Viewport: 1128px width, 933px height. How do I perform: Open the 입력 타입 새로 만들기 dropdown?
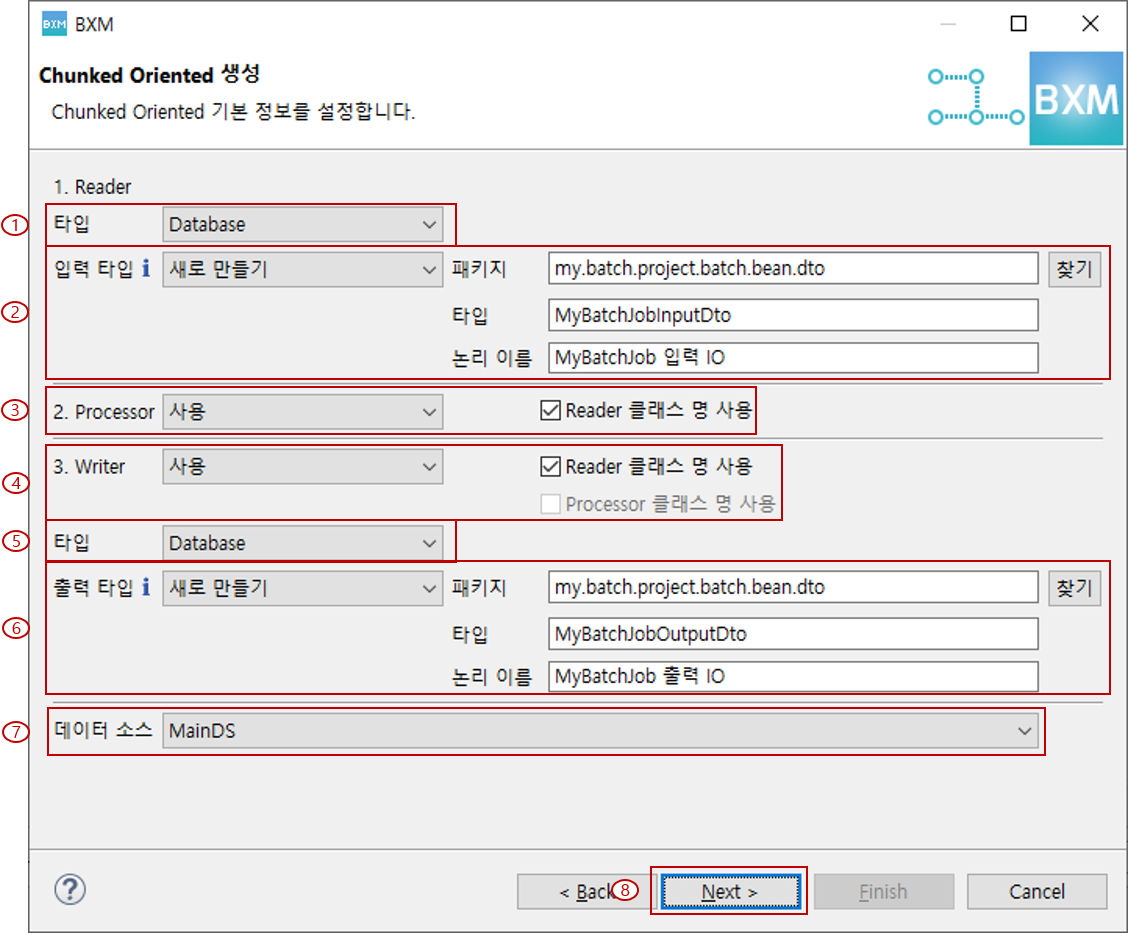430,267
